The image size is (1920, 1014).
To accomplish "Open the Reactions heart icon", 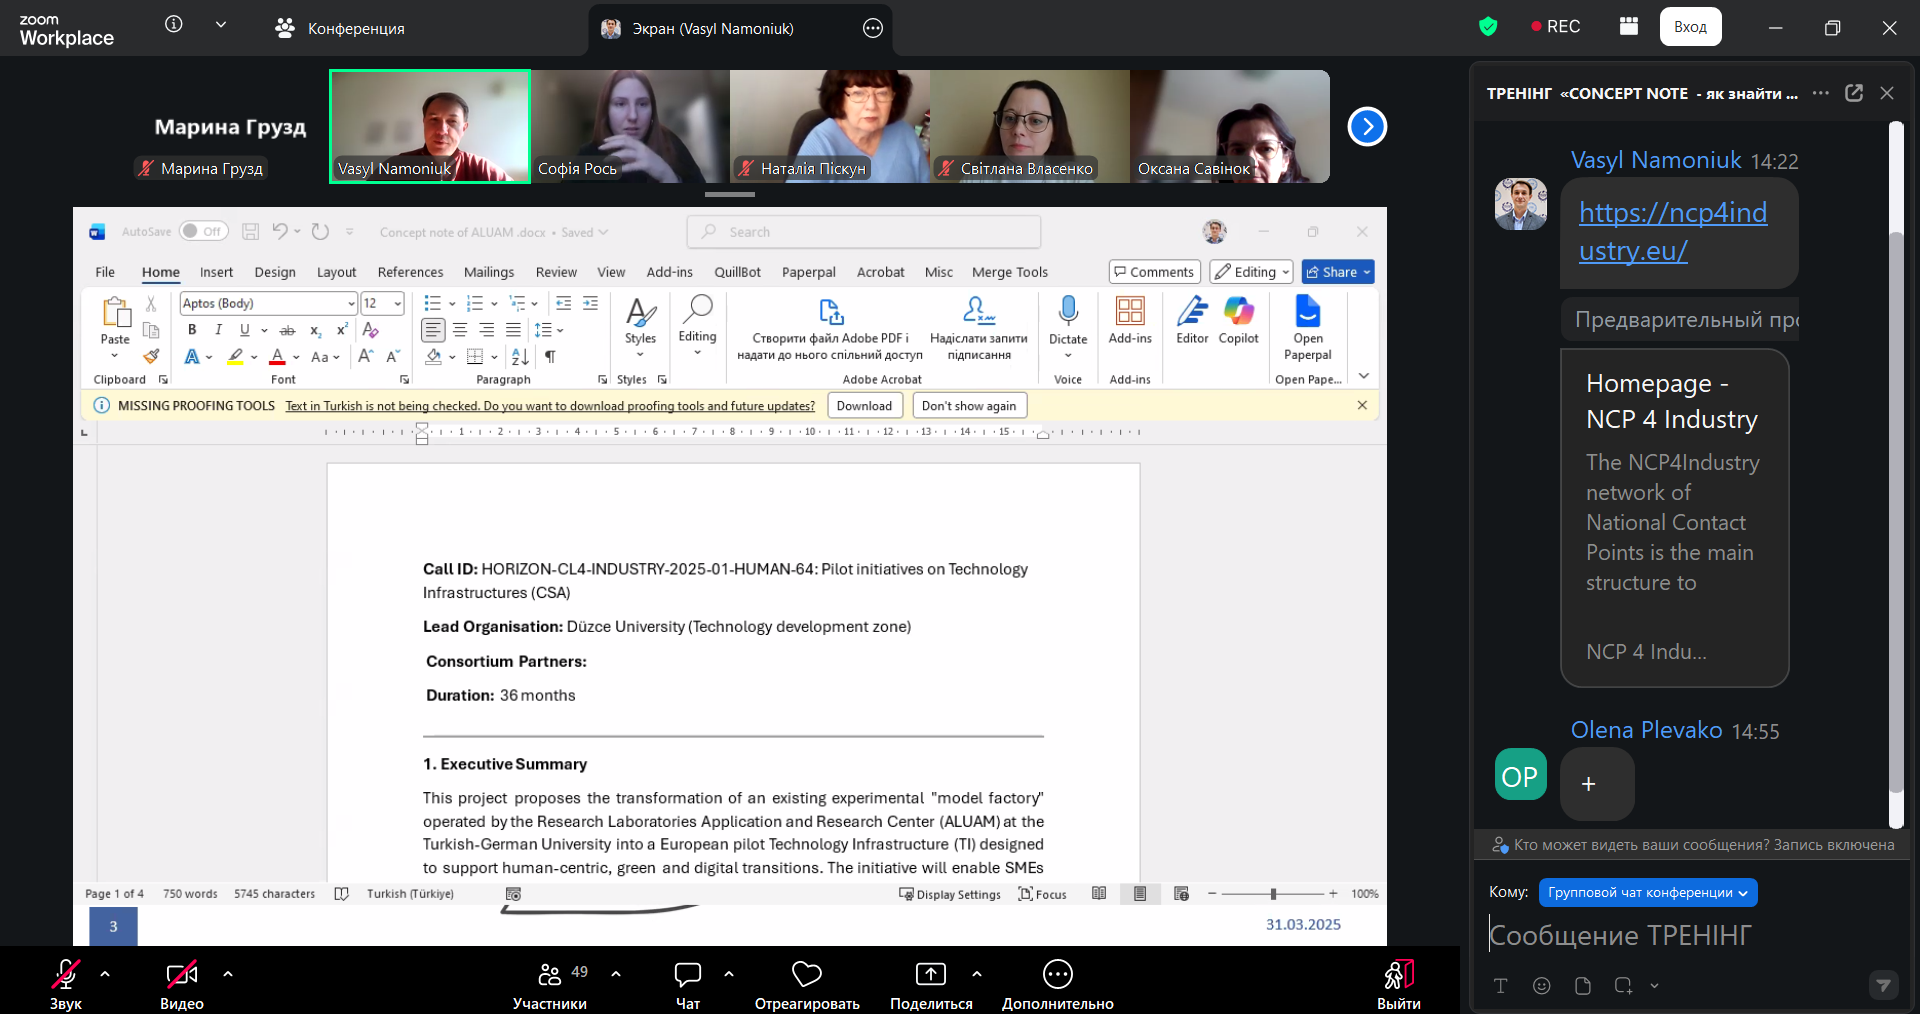I will click(x=806, y=974).
